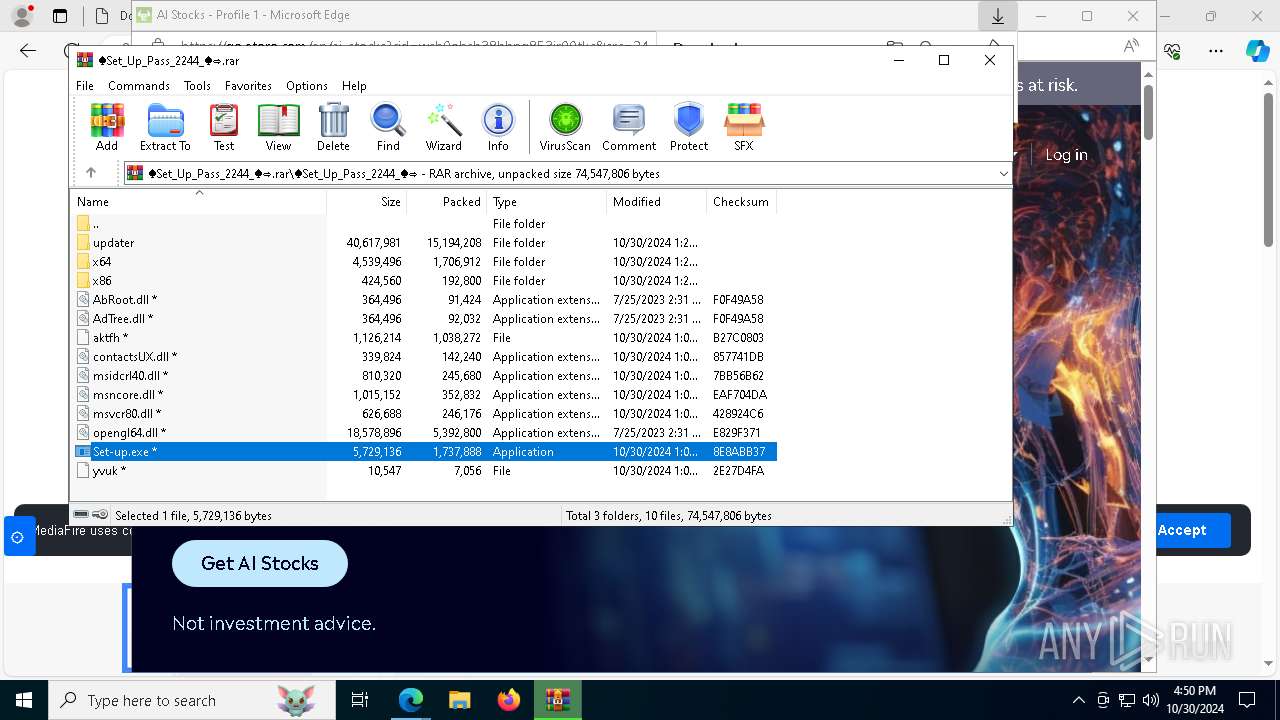The width and height of the screenshot is (1280, 720).
Task: Launch the Wizard tool
Action: (443, 127)
